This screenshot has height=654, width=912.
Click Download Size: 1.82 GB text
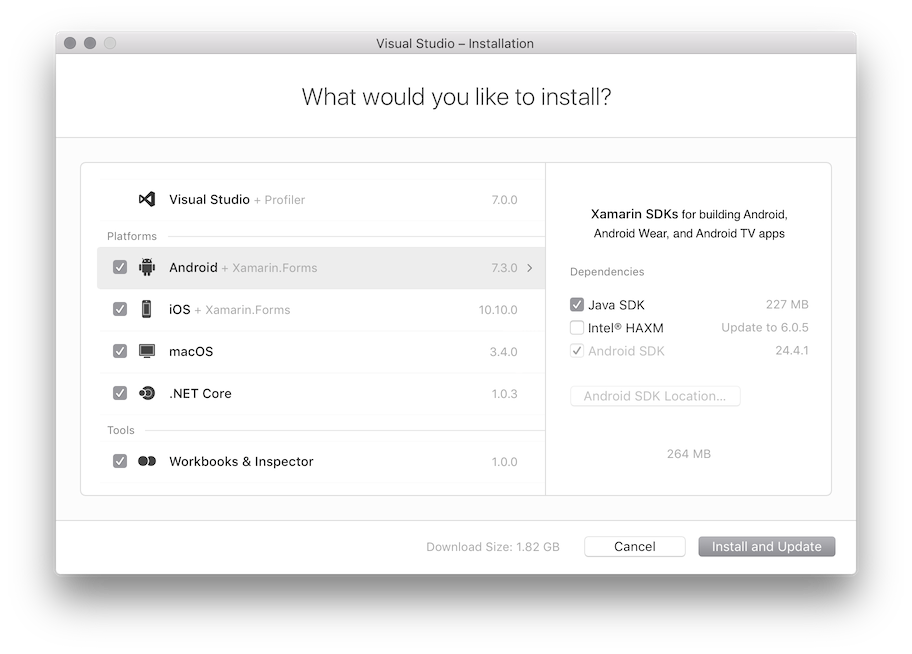pos(493,547)
